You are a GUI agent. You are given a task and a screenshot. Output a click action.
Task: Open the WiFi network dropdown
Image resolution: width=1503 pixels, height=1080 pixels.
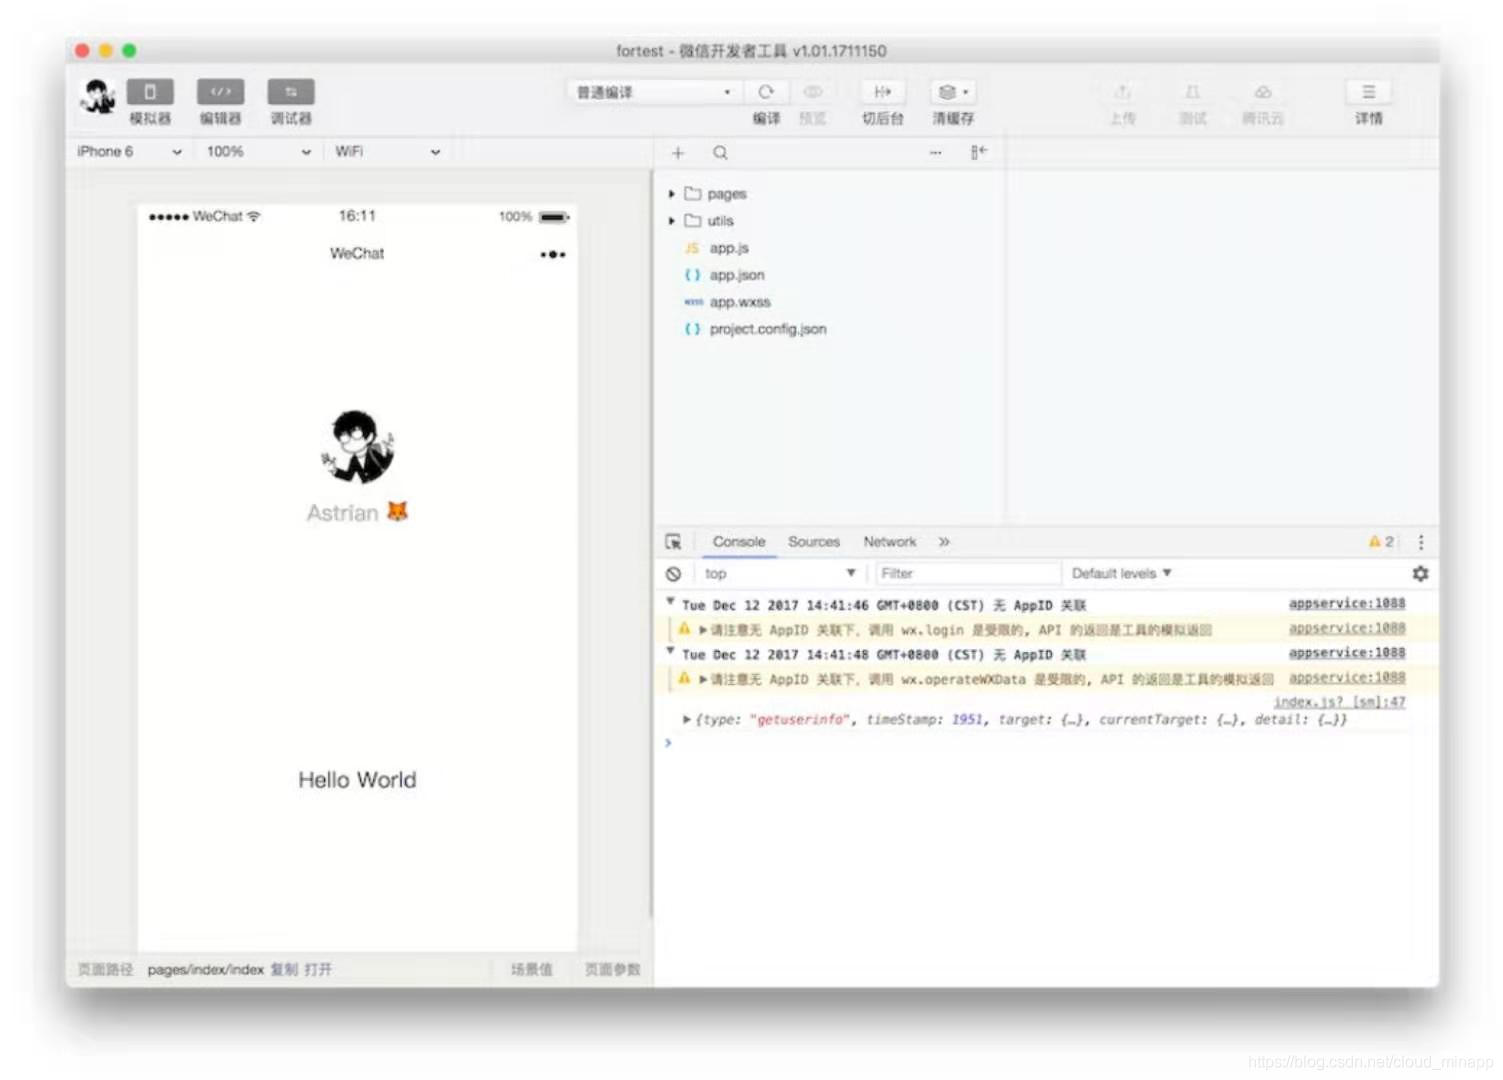(388, 151)
